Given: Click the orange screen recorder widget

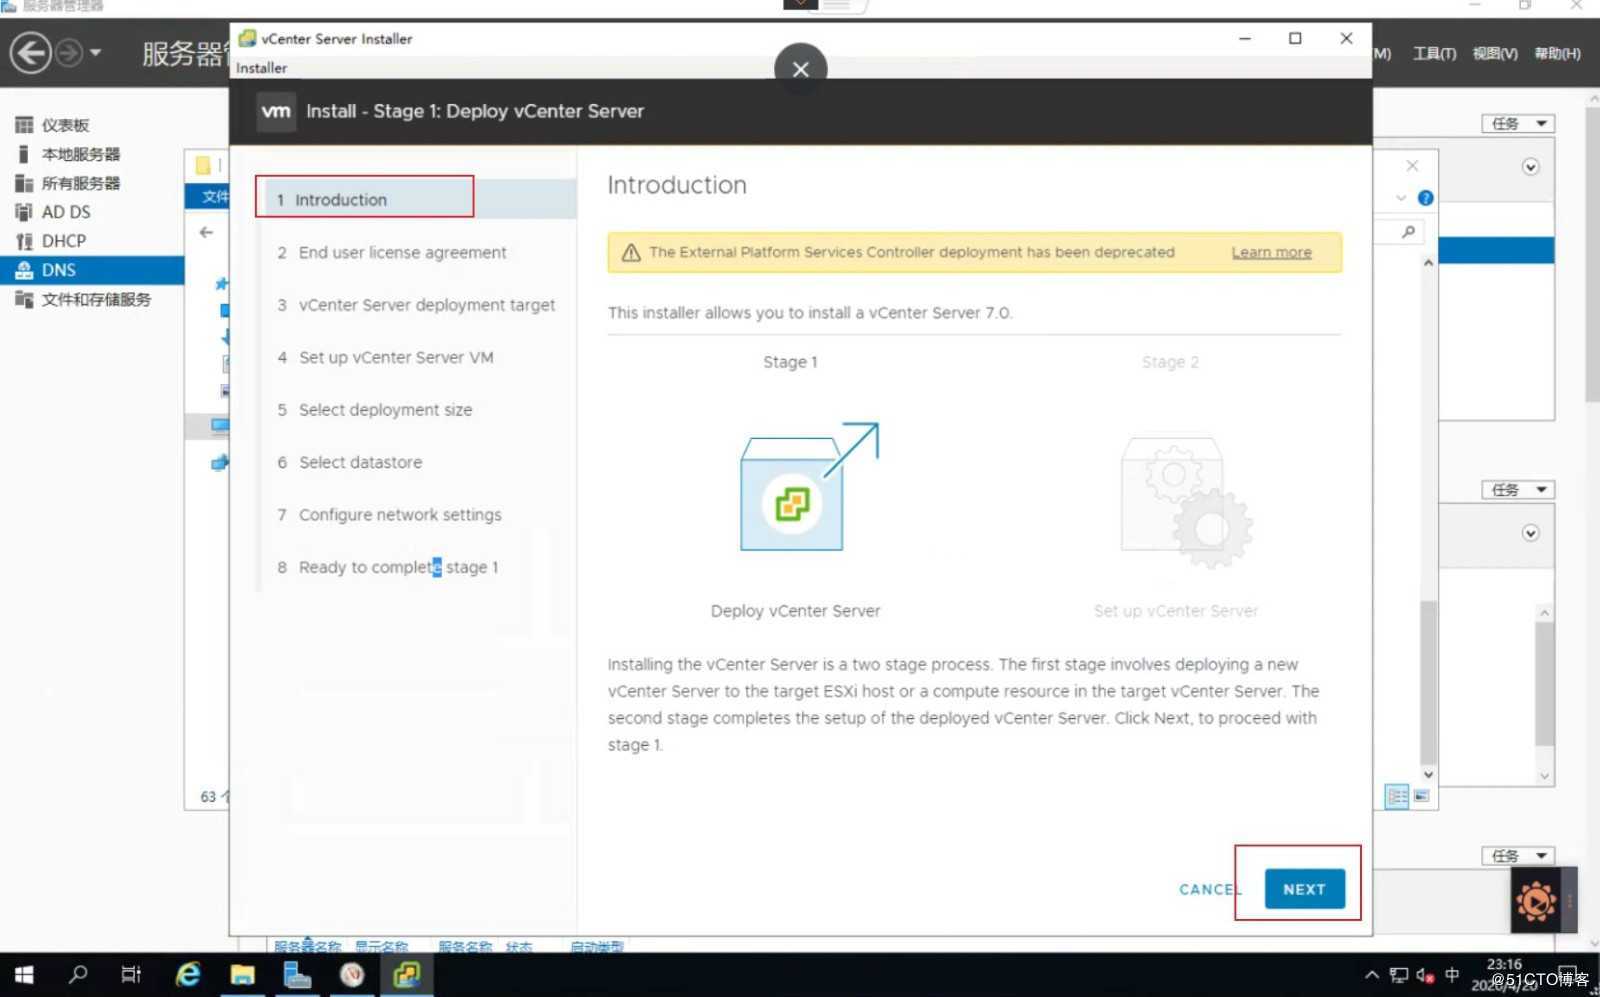Looking at the screenshot, I should click(x=1536, y=901).
